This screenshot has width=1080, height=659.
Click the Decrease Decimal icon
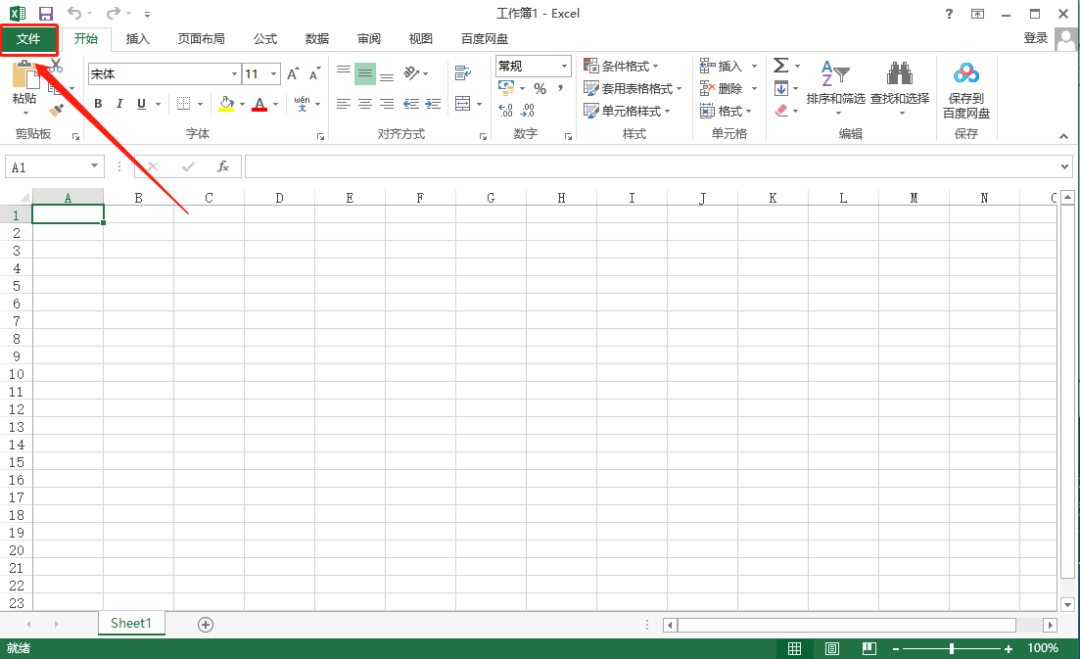pos(528,110)
